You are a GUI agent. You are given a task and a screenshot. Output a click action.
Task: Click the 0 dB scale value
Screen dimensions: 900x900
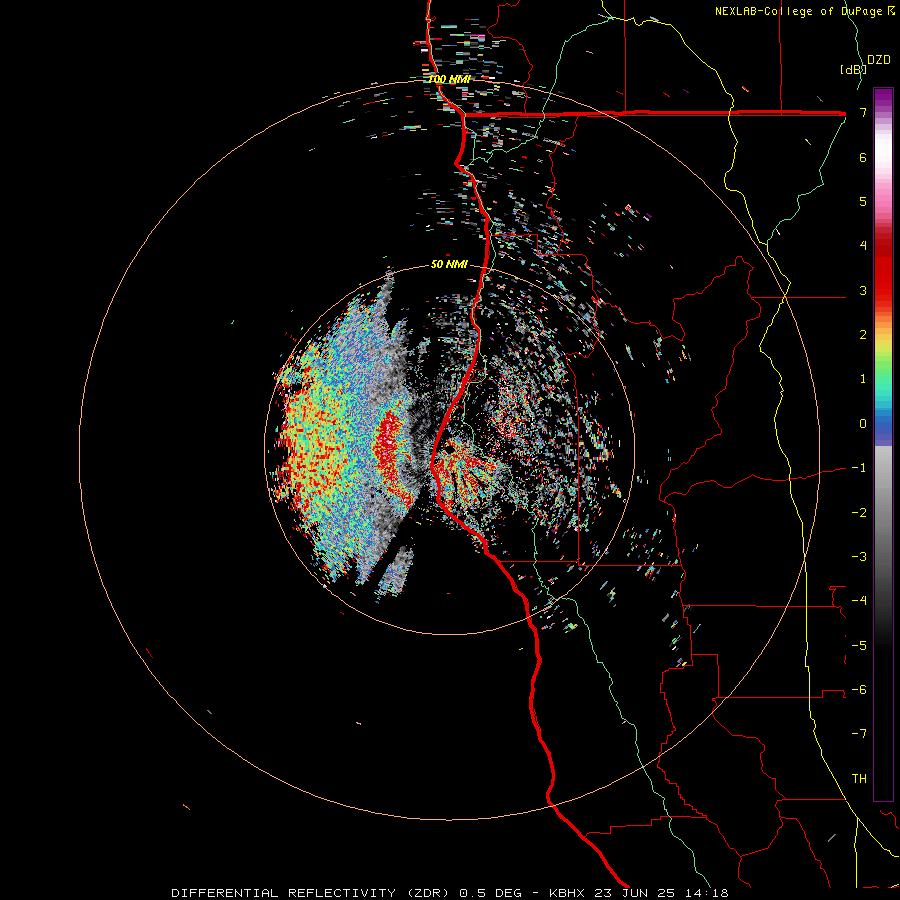863,424
